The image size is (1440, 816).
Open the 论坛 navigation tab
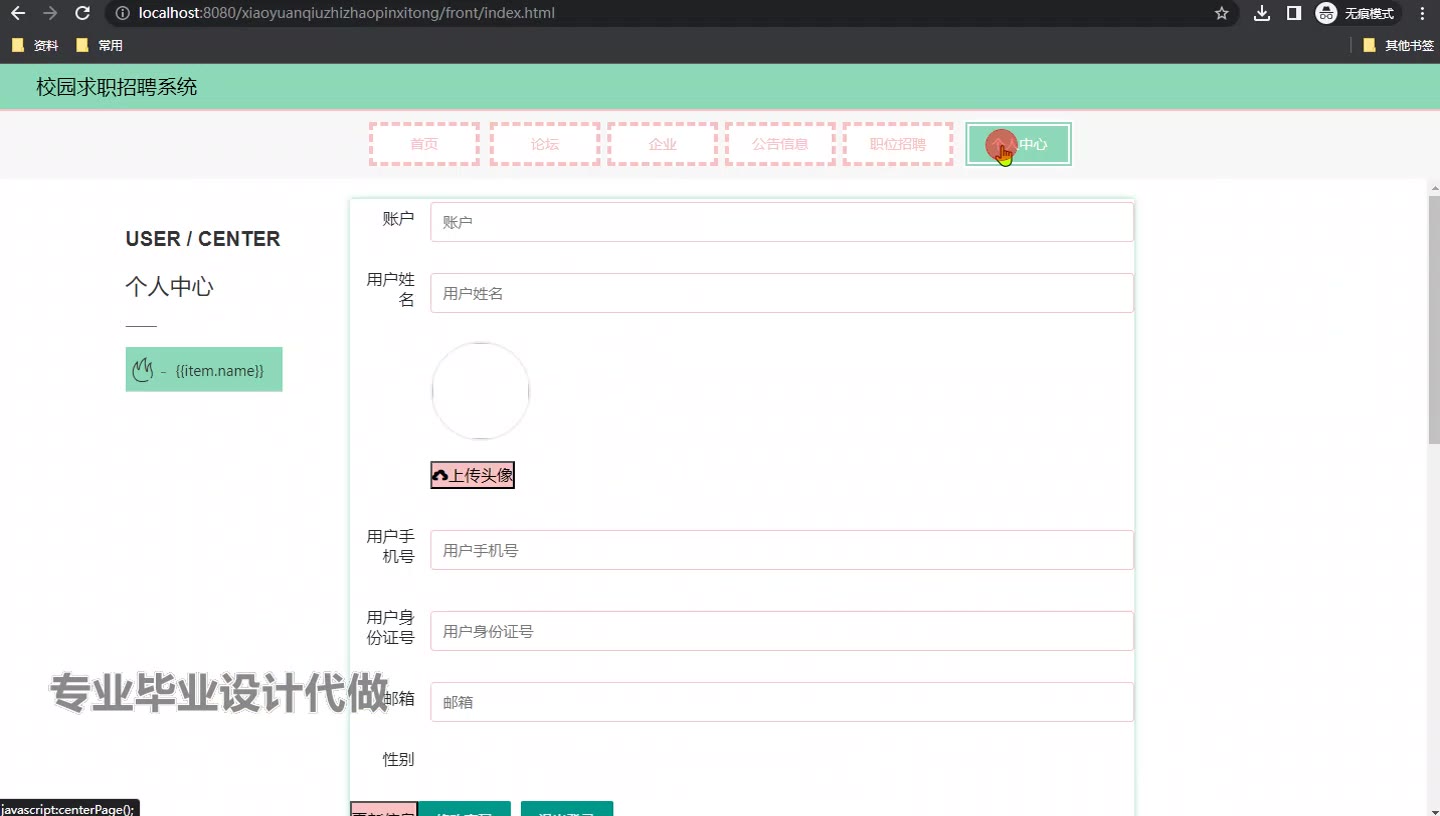click(x=545, y=144)
